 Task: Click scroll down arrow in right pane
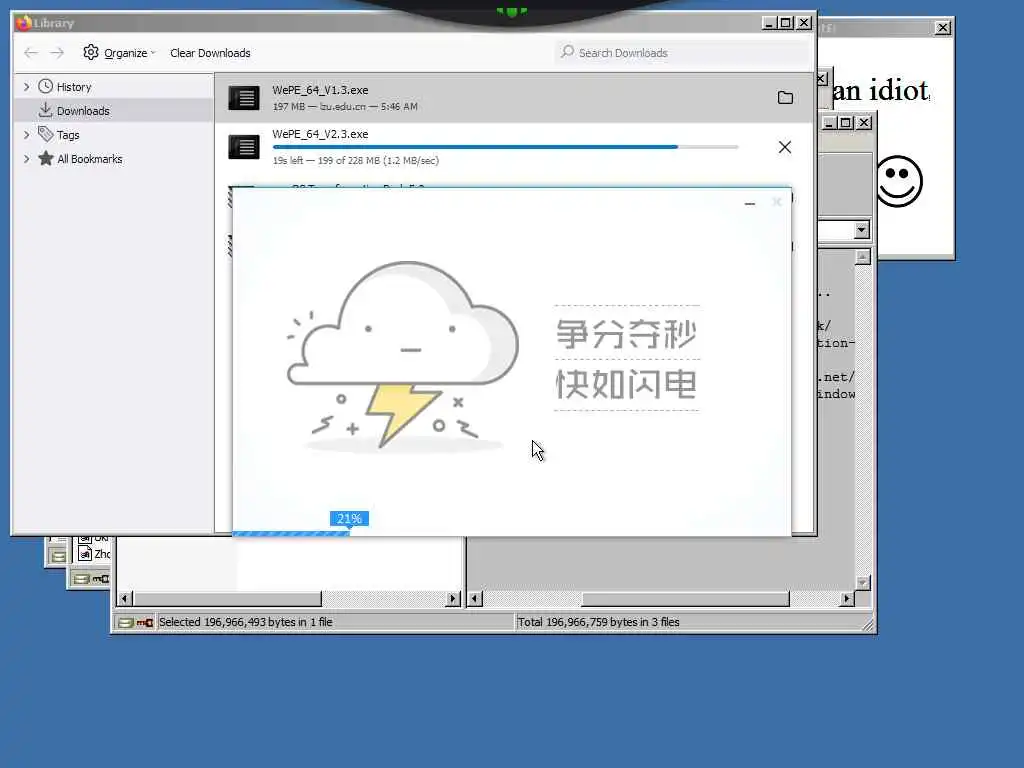(863, 583)
